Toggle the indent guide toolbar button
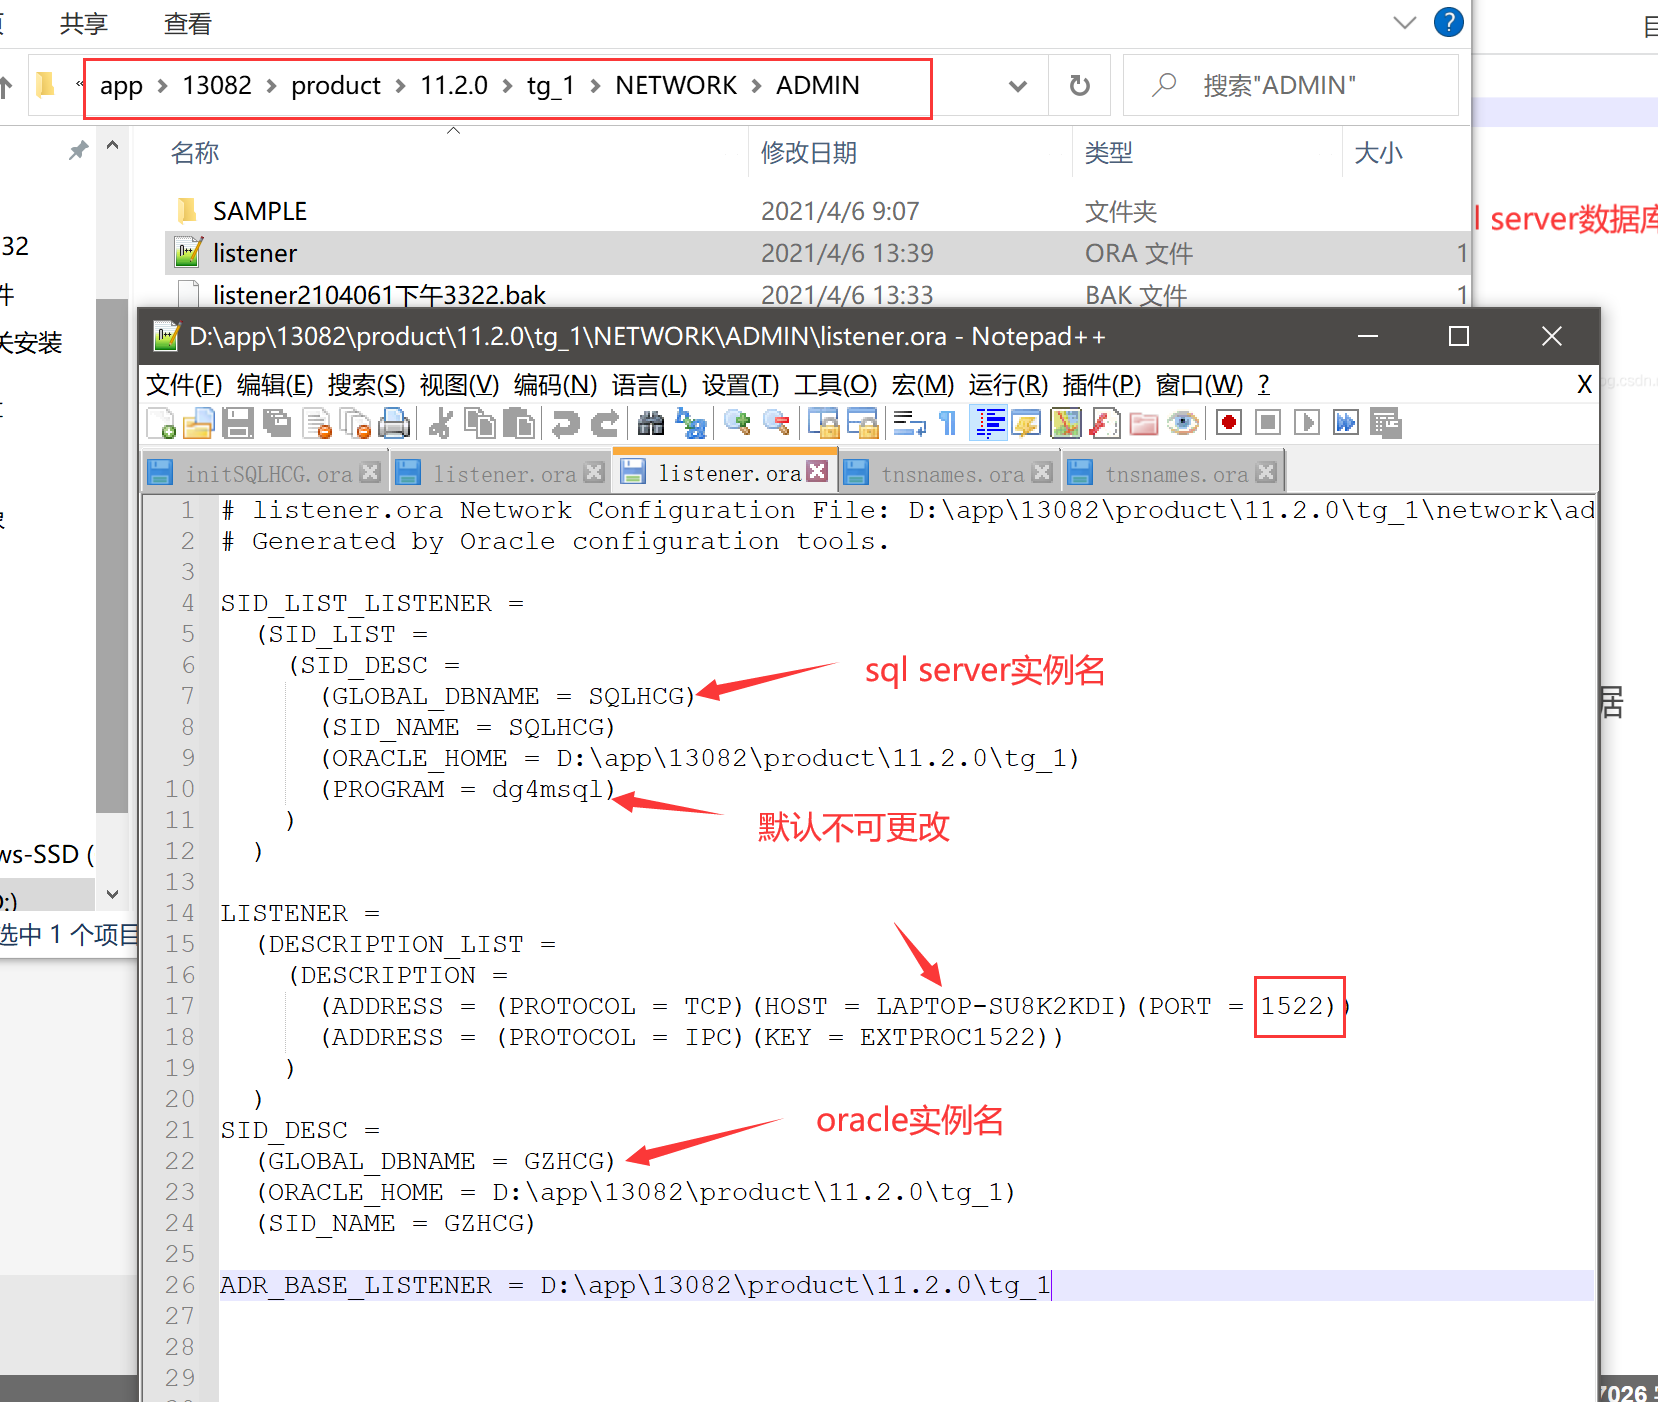 click(989, 424)
